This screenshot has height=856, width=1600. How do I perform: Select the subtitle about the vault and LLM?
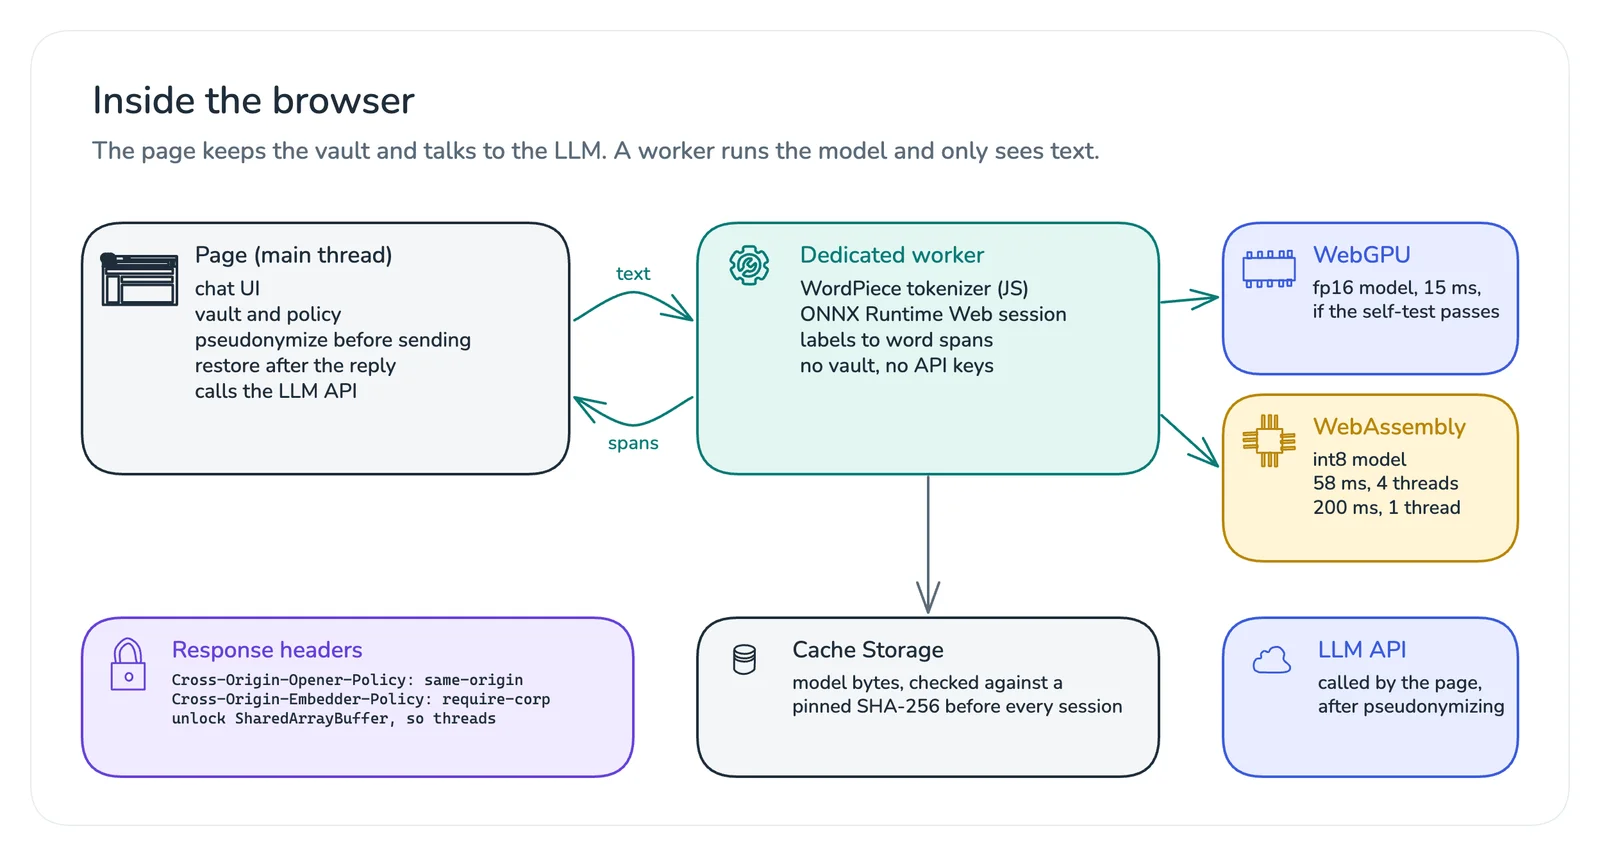[596, 151]
